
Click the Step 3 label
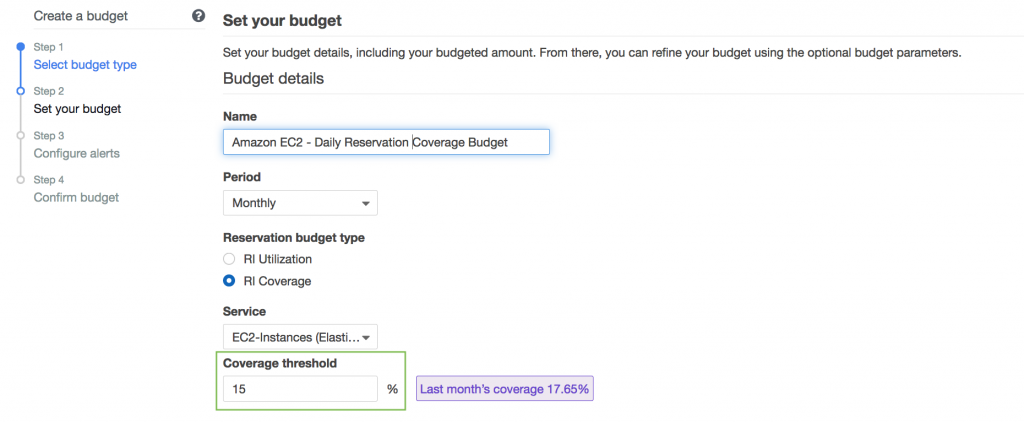click(49, 136)
